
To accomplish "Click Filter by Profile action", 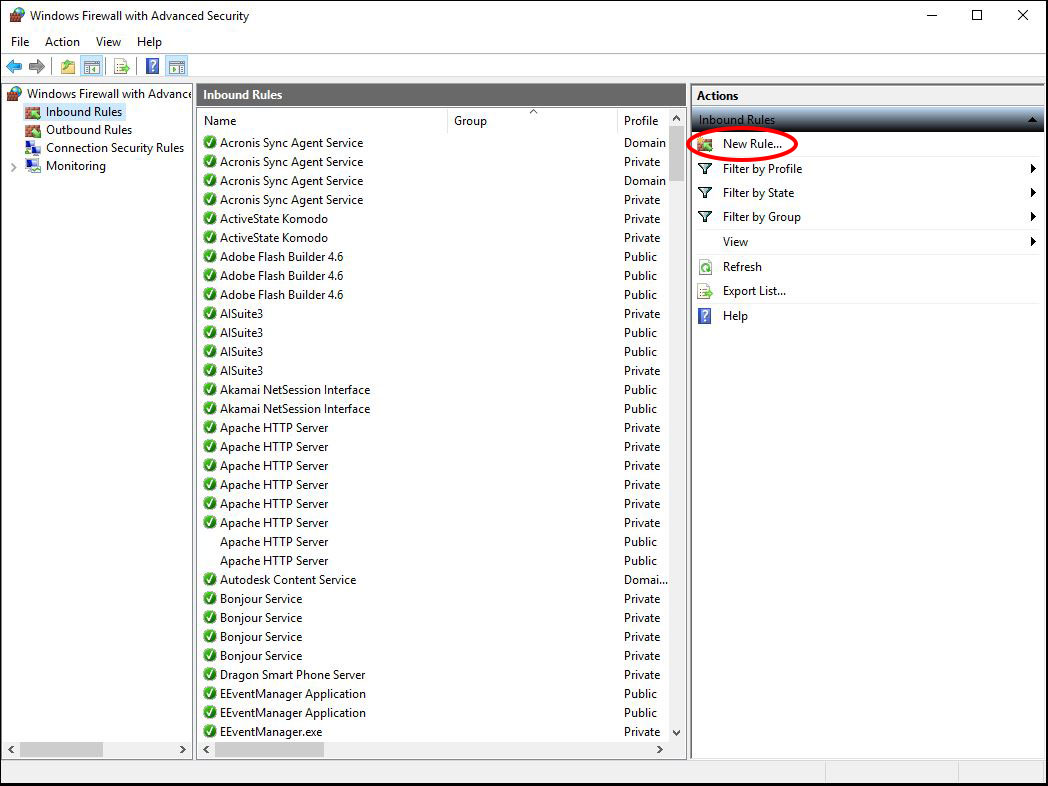I will [x=762, y=168].
